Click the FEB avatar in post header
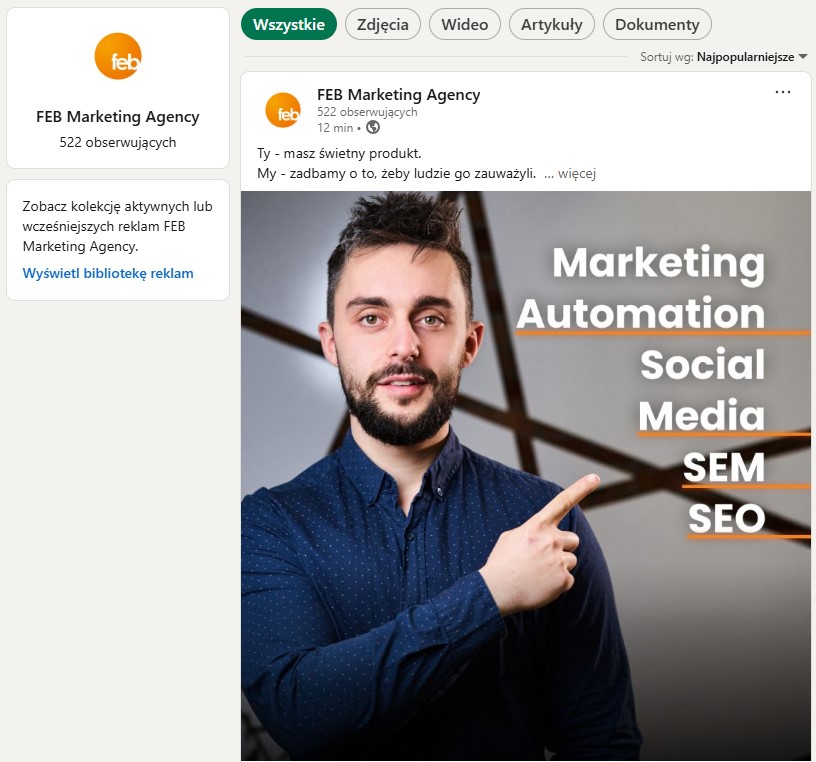Screen dimensions: 816x762 point(283,110)
